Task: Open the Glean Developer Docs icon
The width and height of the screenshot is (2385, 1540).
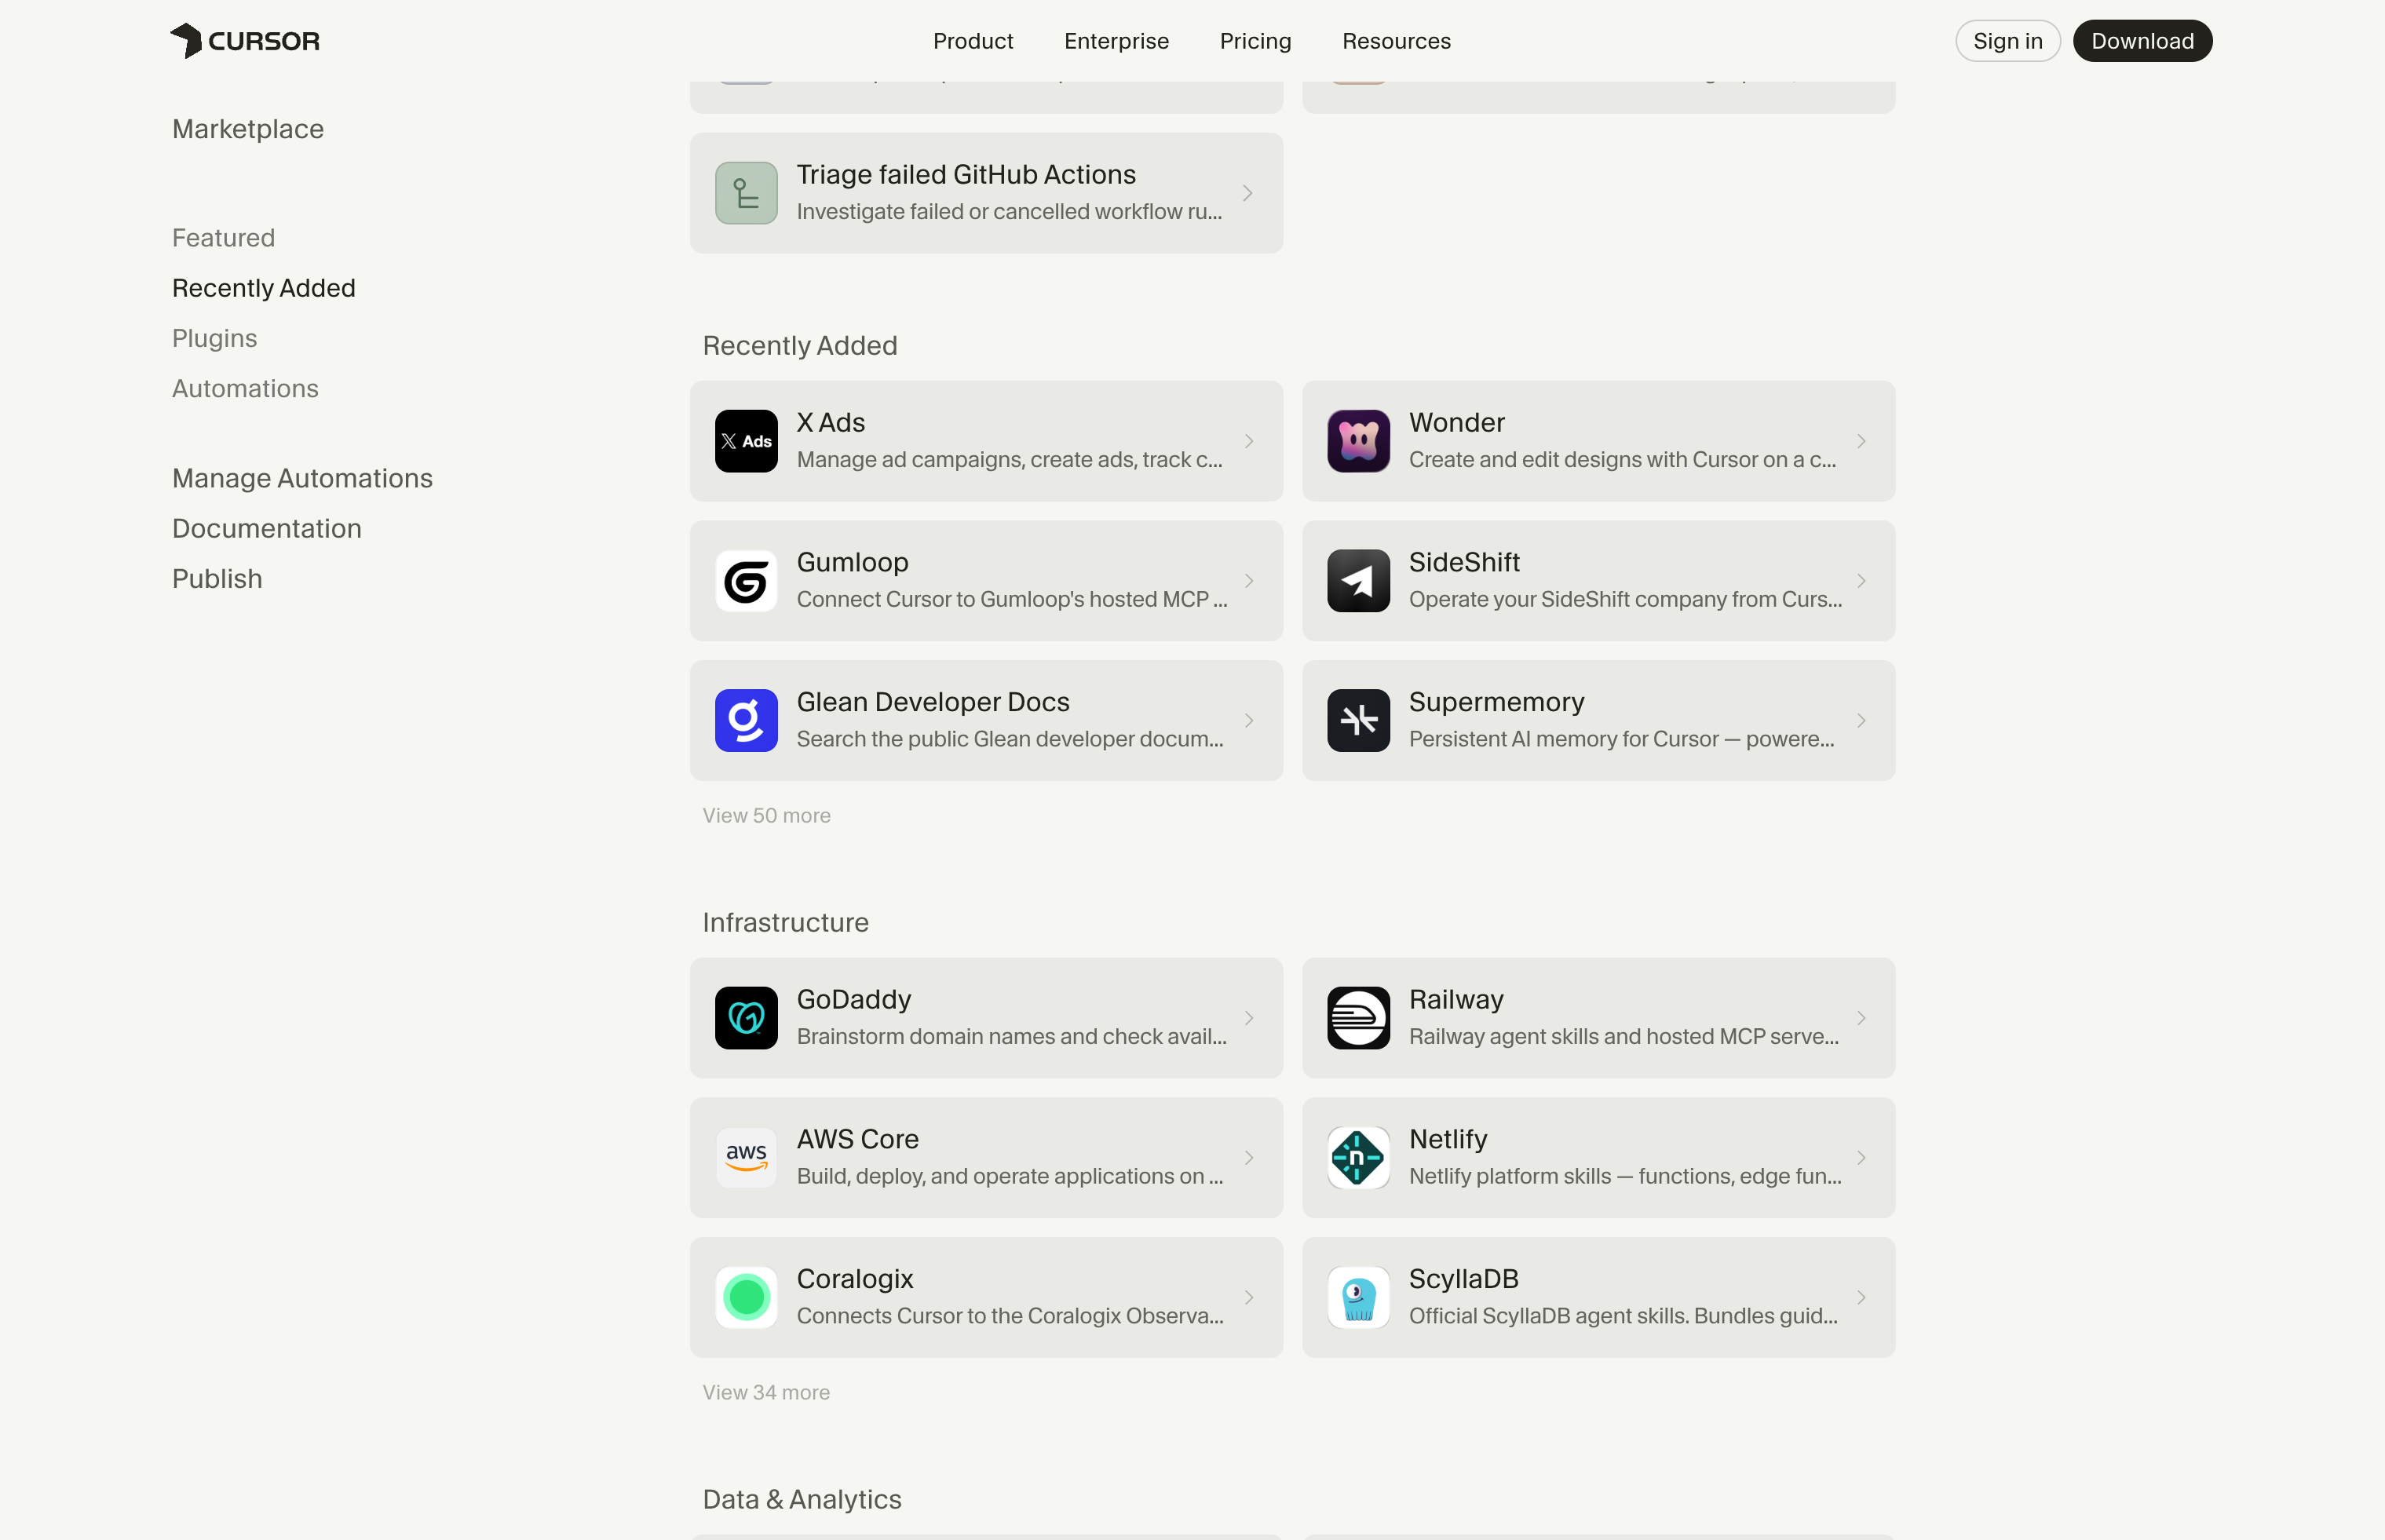Action: coord(746,721)
